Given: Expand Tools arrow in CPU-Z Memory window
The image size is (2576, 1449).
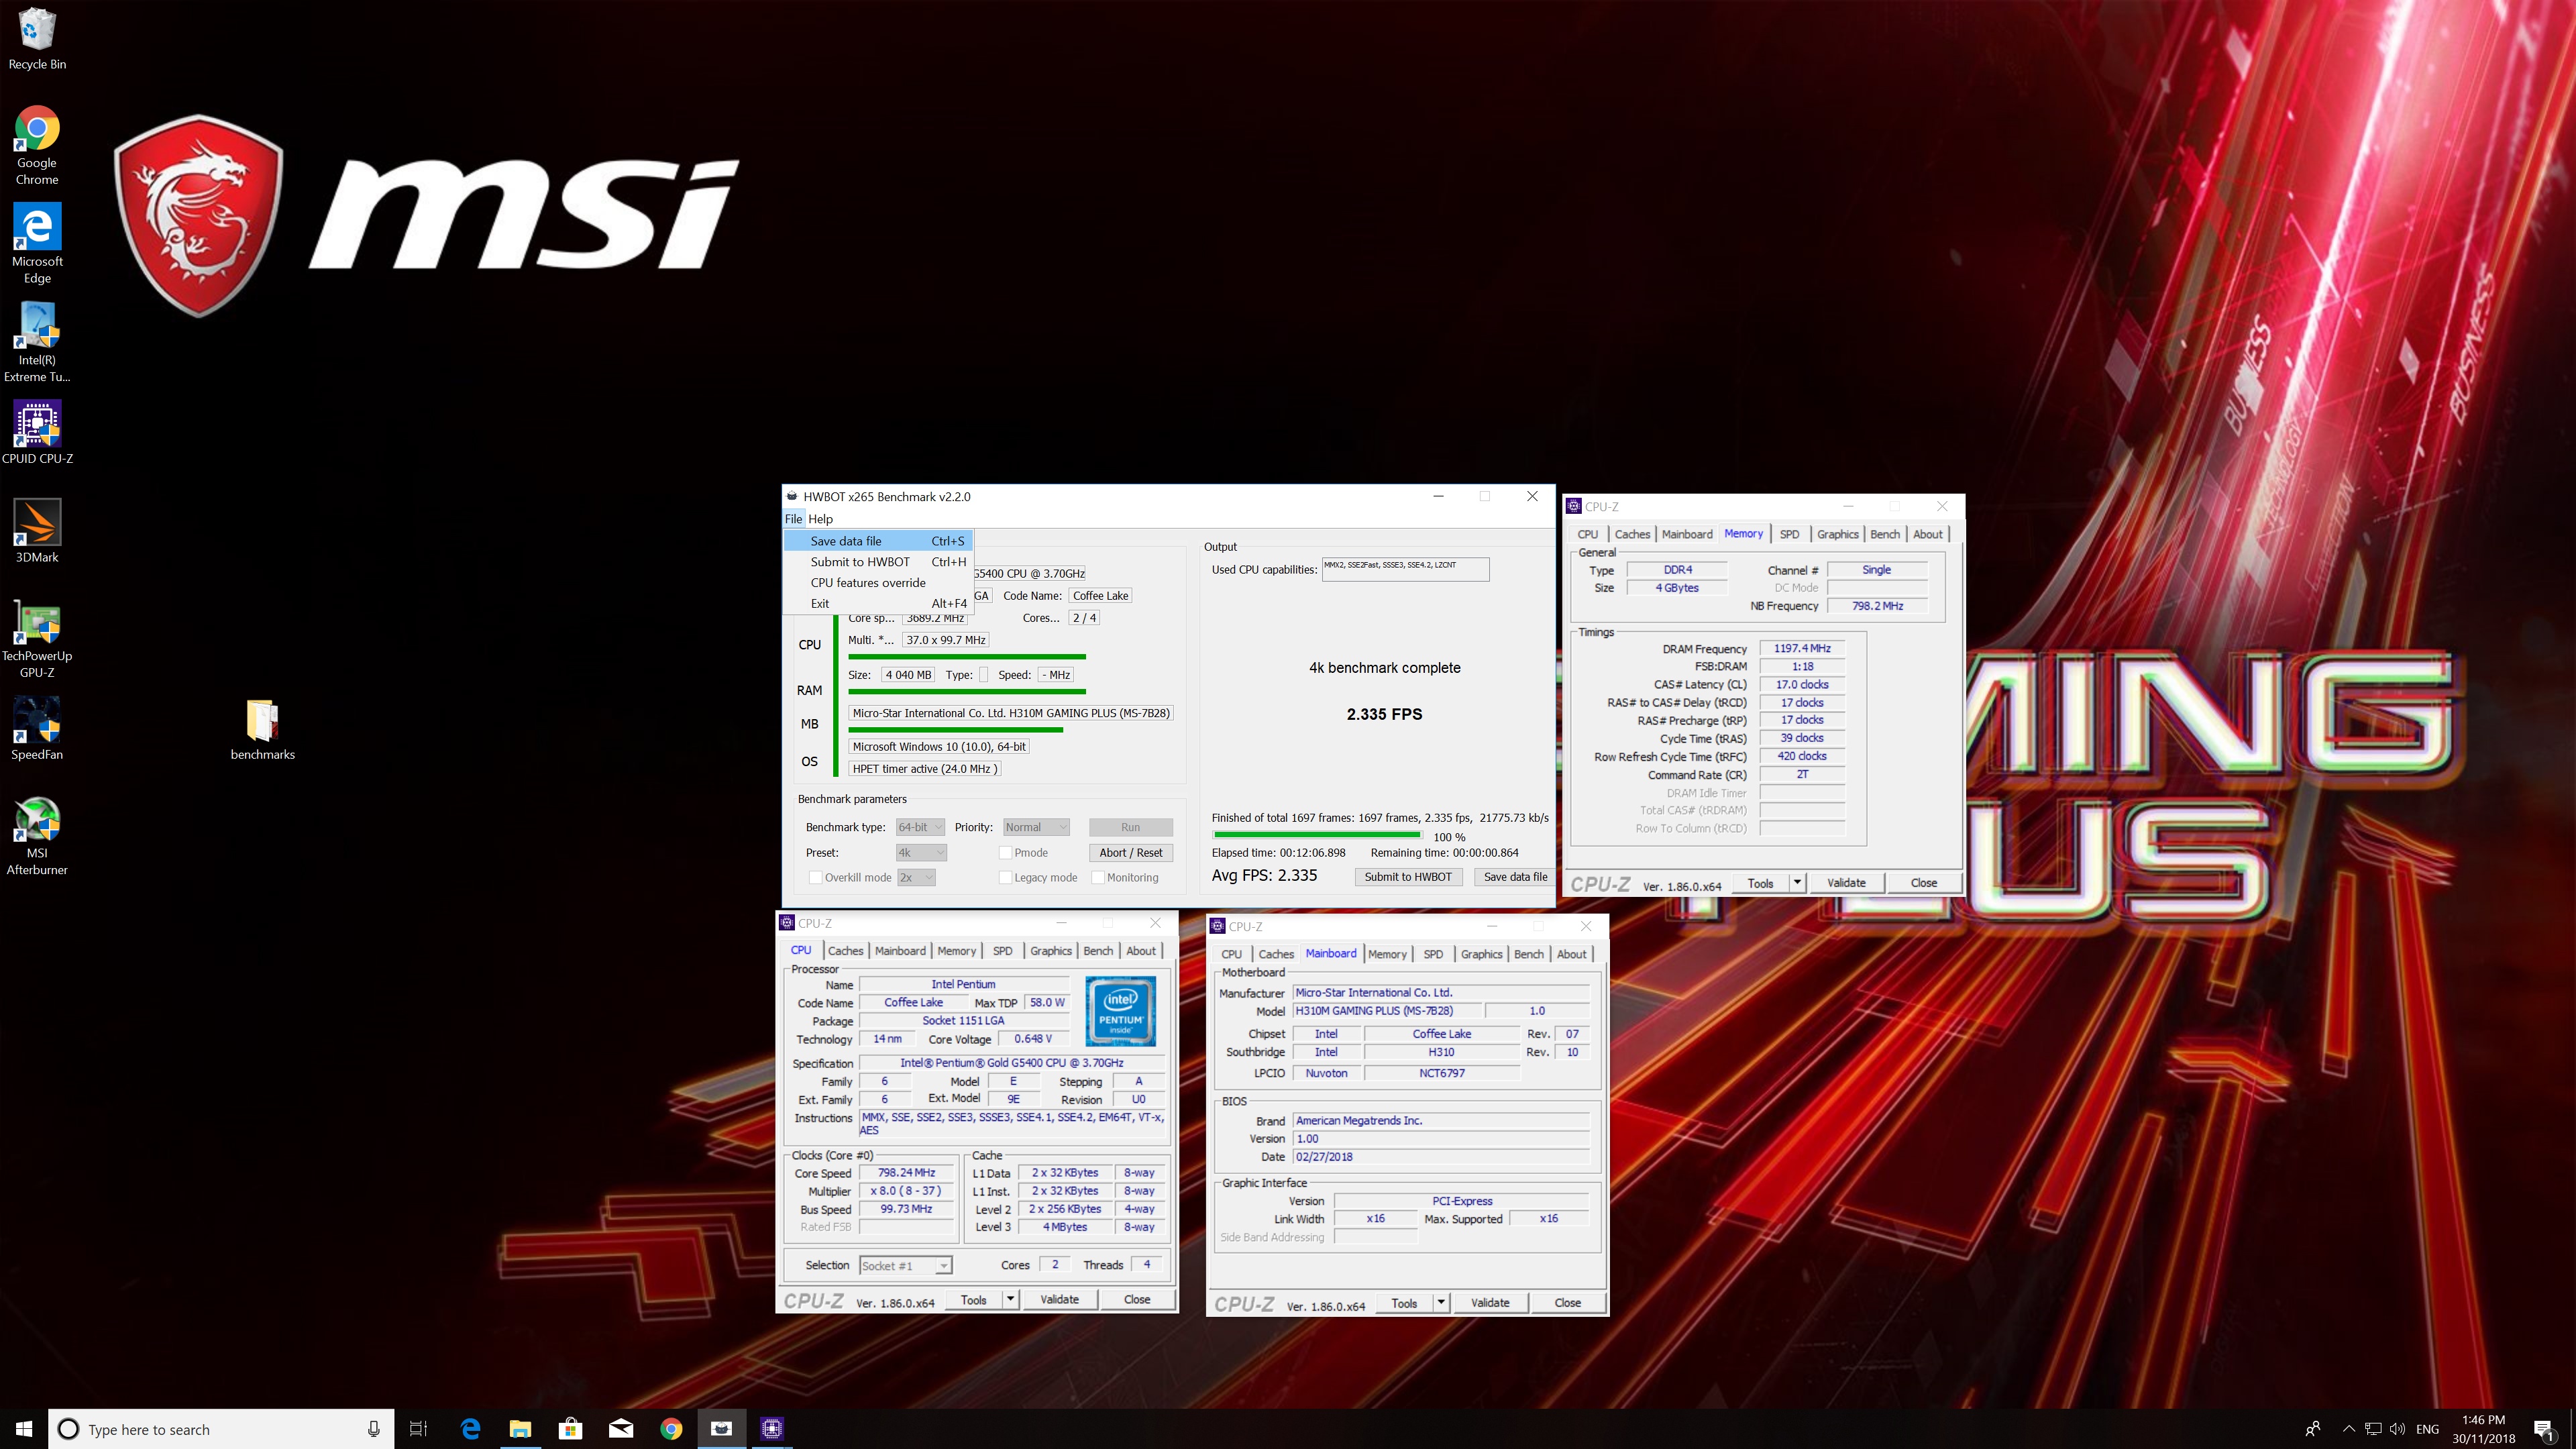Looking at the screenshot, I should pyautogui.click(x=1797, y=883).
